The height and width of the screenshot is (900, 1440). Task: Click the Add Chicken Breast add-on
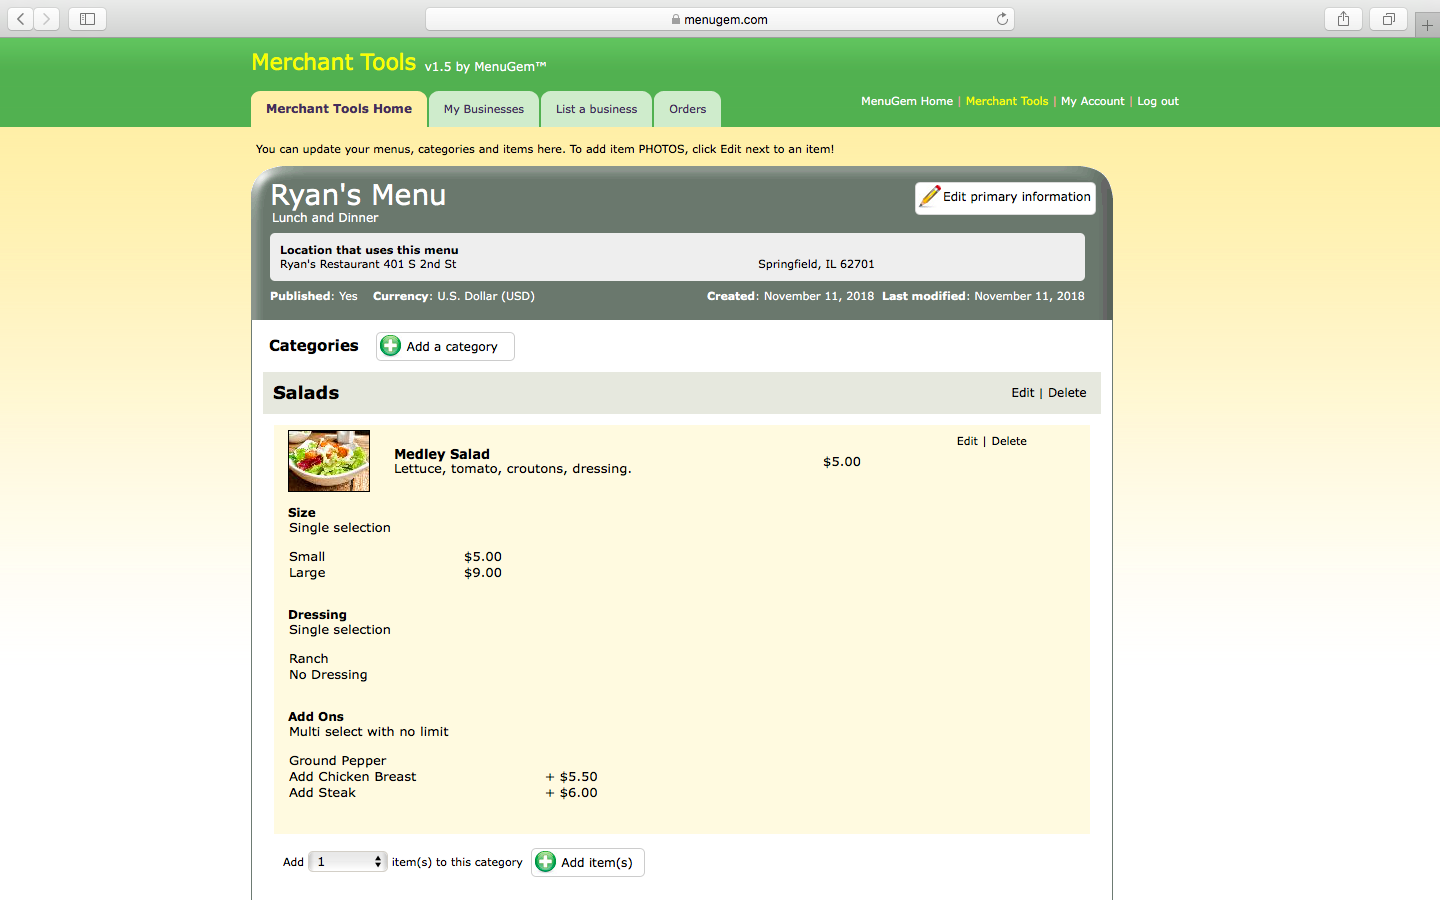[x=353, y=777]
